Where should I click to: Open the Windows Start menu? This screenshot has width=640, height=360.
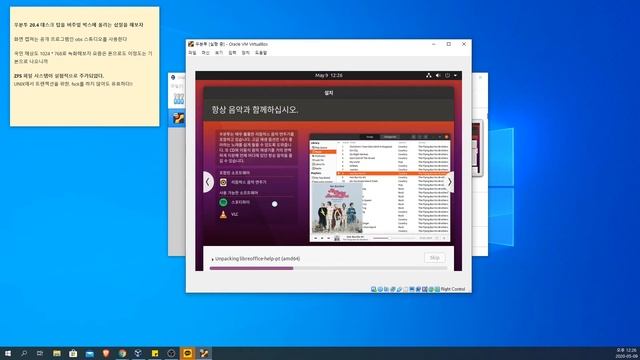tap(7, 353)
